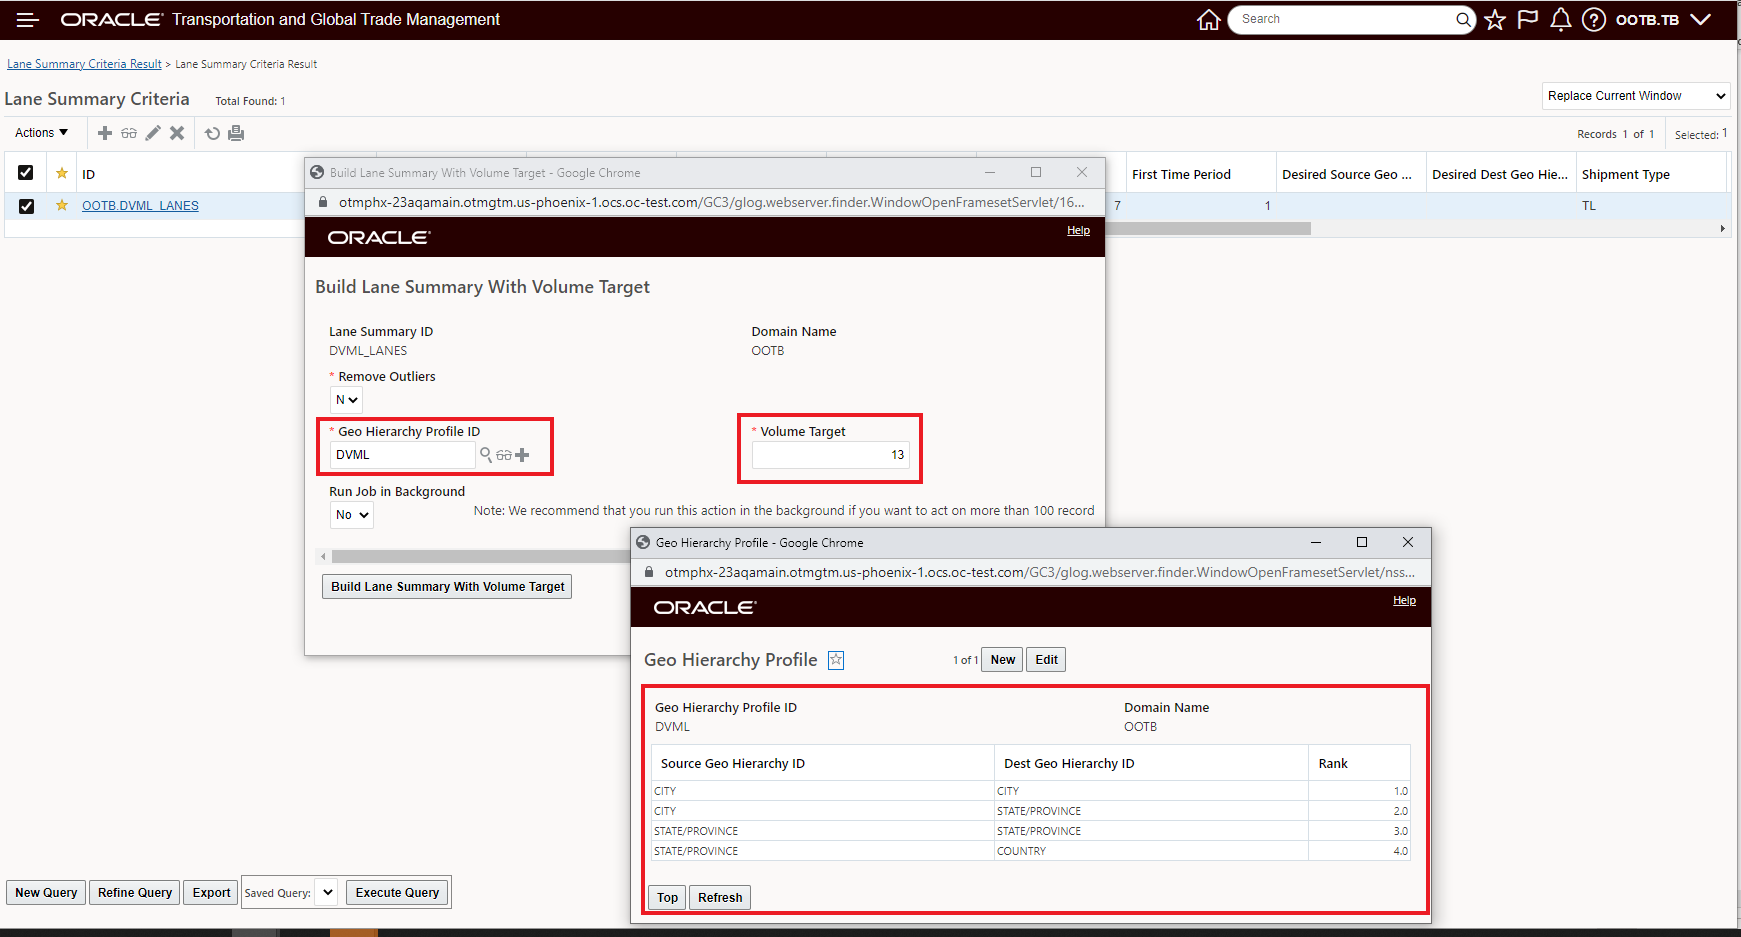Click the New Query button
The height and width of the screenshot is (937, 1741).
46,893
